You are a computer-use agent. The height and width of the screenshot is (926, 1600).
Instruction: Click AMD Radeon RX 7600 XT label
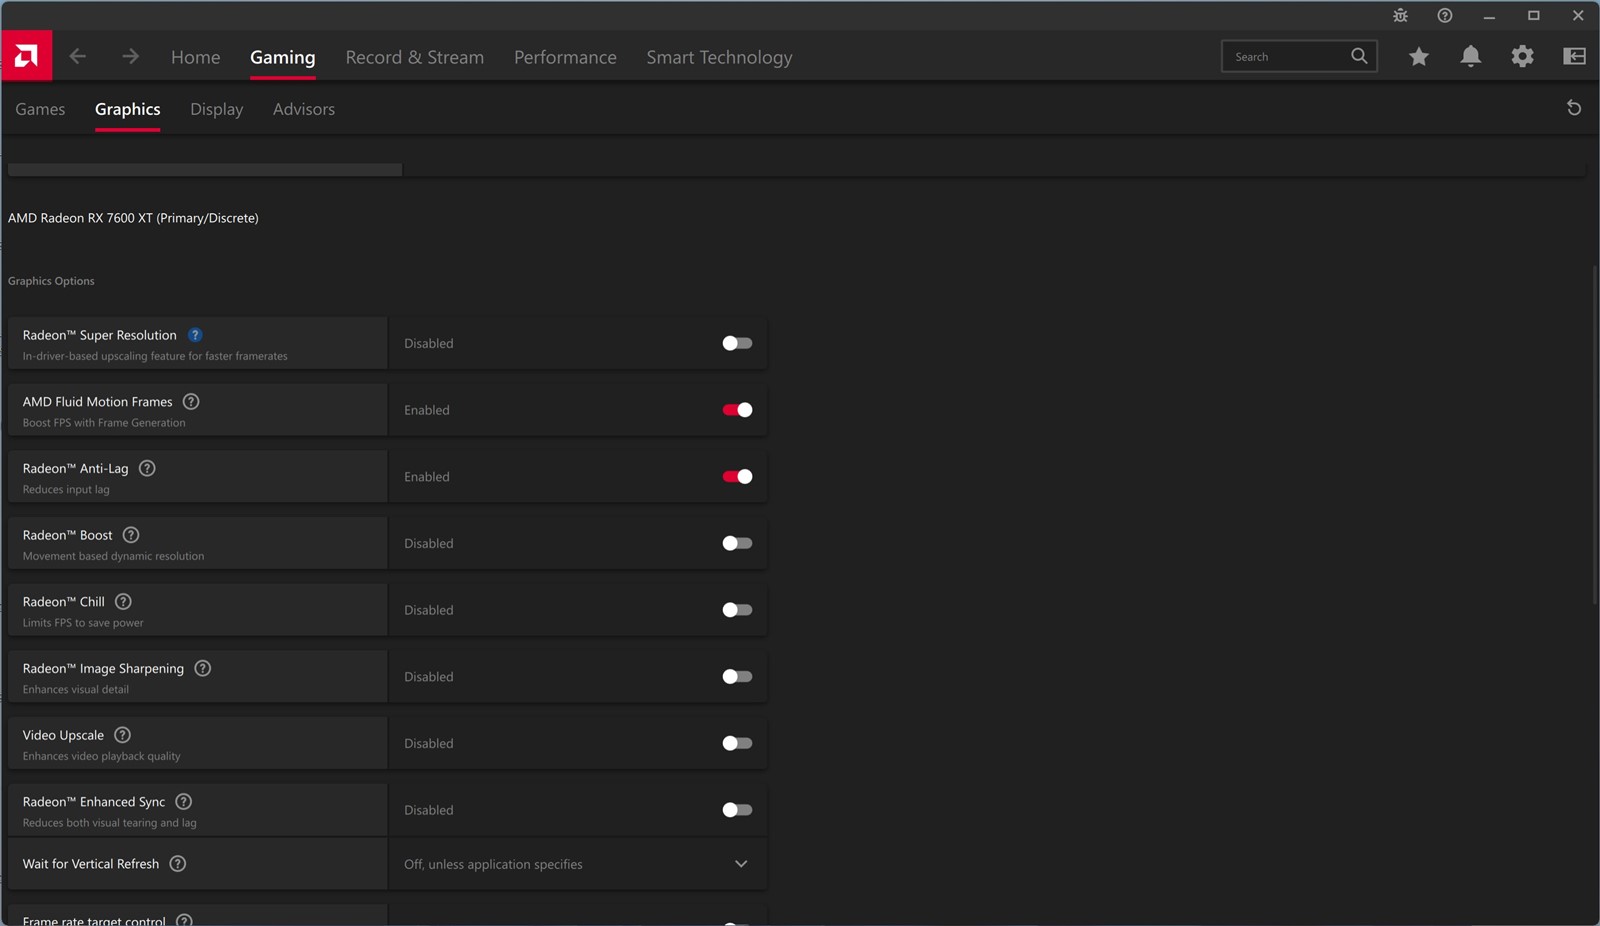(133, 218)
